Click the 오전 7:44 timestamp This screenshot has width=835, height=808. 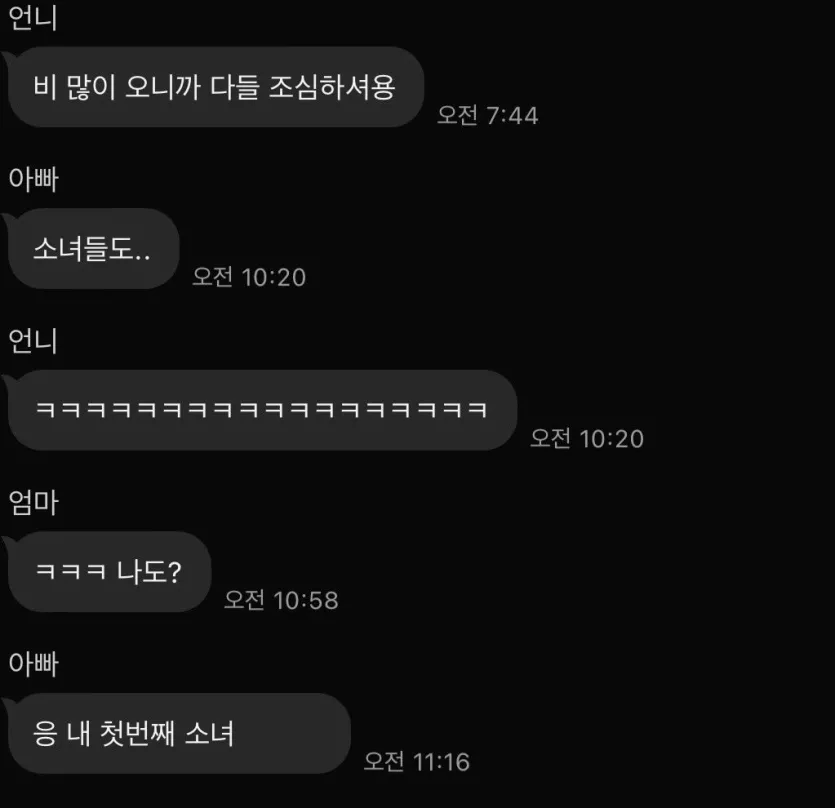tap(487, 115)
